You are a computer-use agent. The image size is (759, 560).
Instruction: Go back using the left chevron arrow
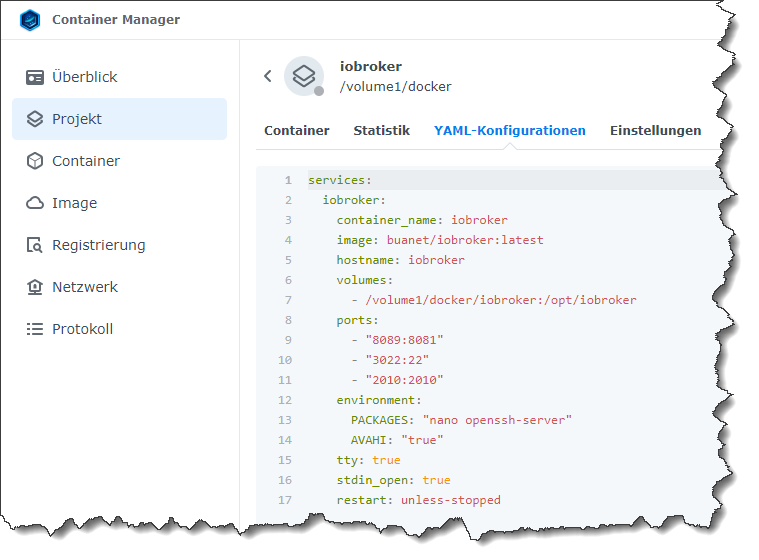pos(268,76)
